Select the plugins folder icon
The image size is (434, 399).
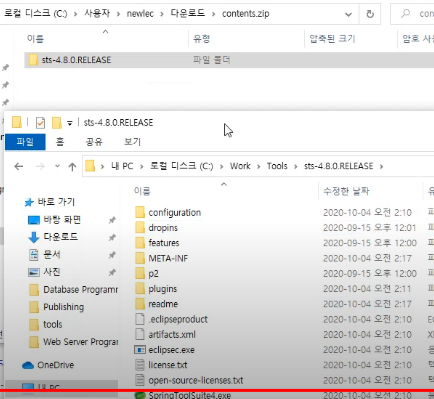pyautogui.click(x=140, y=289)
